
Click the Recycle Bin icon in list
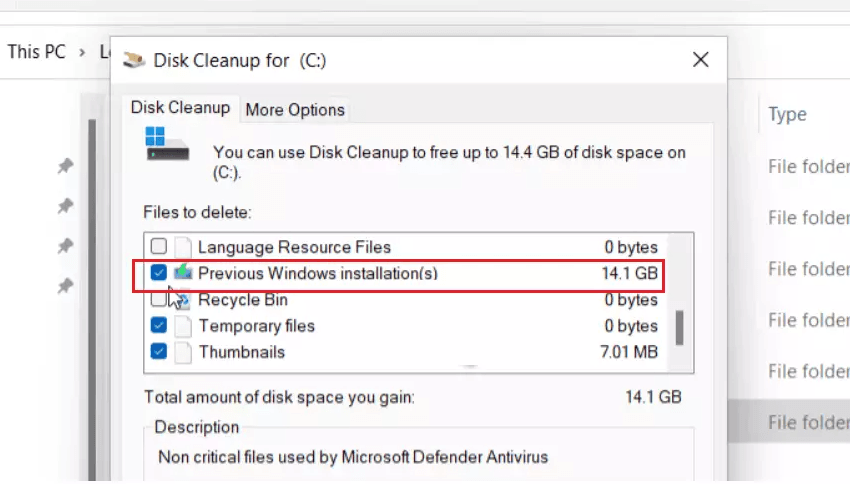pos(183,300)
